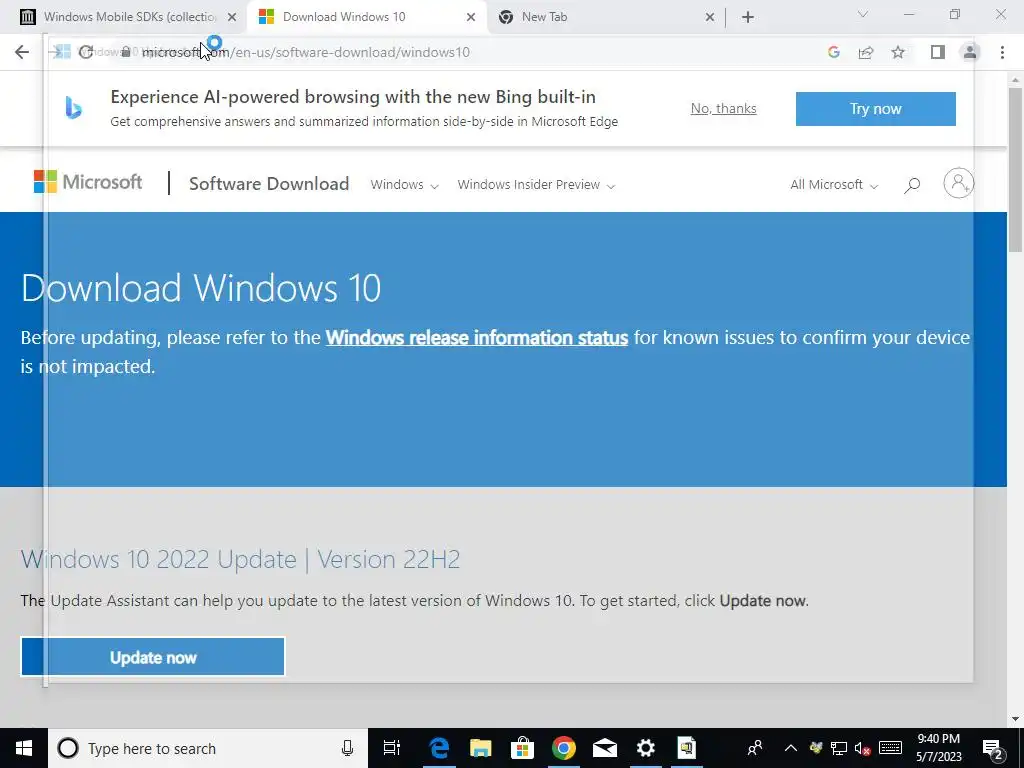
Task: Show hidden system tray icons
Action: coord(790,748)
